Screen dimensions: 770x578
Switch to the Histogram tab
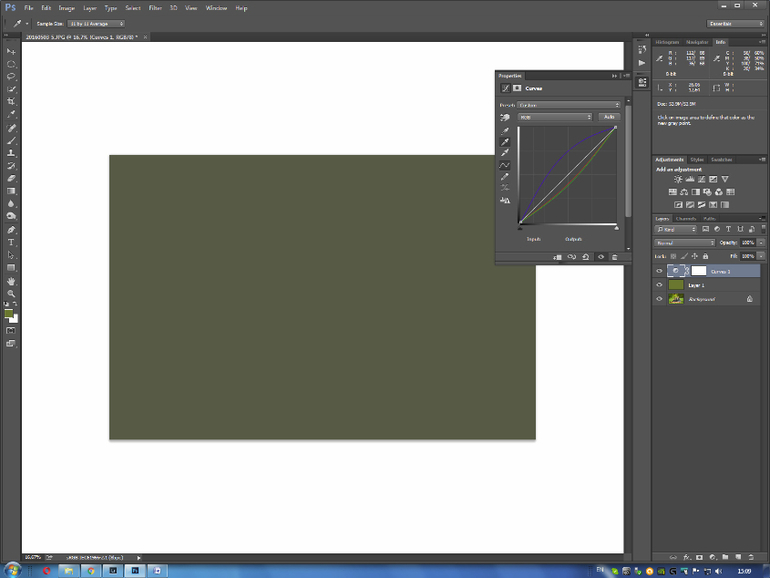[667, 42]
